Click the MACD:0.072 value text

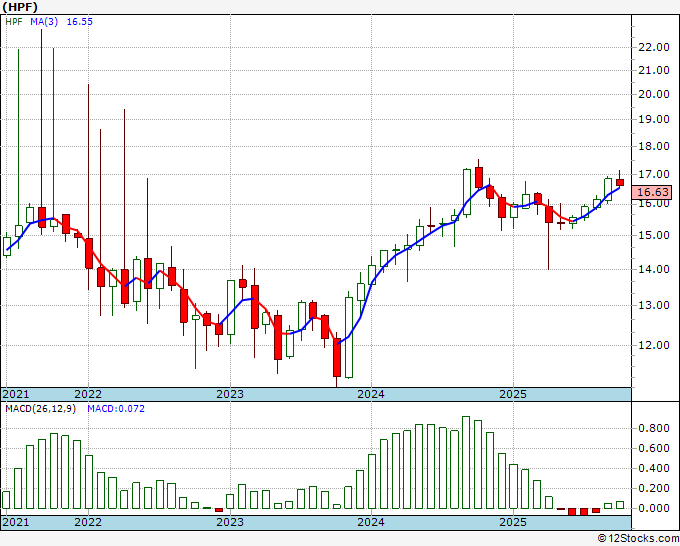point(116,409)
